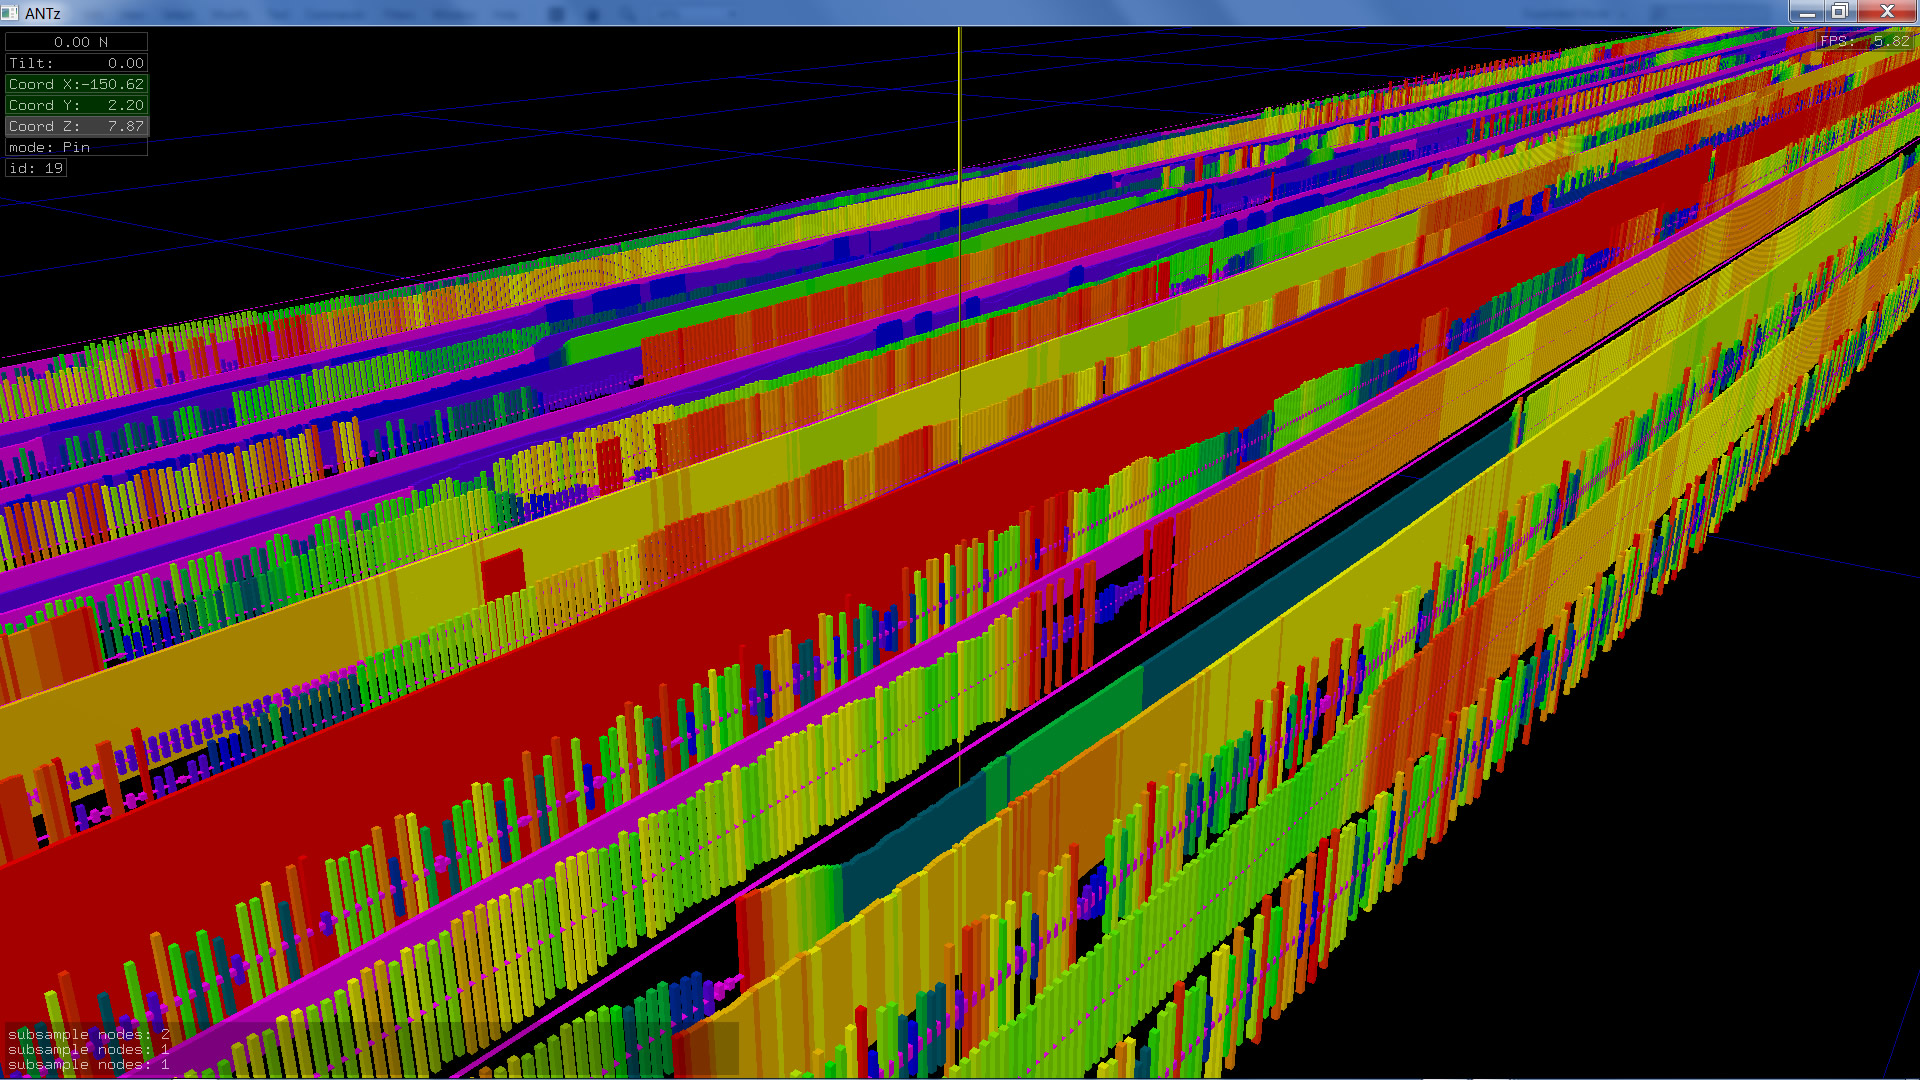Select the Tilt value box
The image size is (1920, 1080).
pyautogui.click(x=77, y=63)
